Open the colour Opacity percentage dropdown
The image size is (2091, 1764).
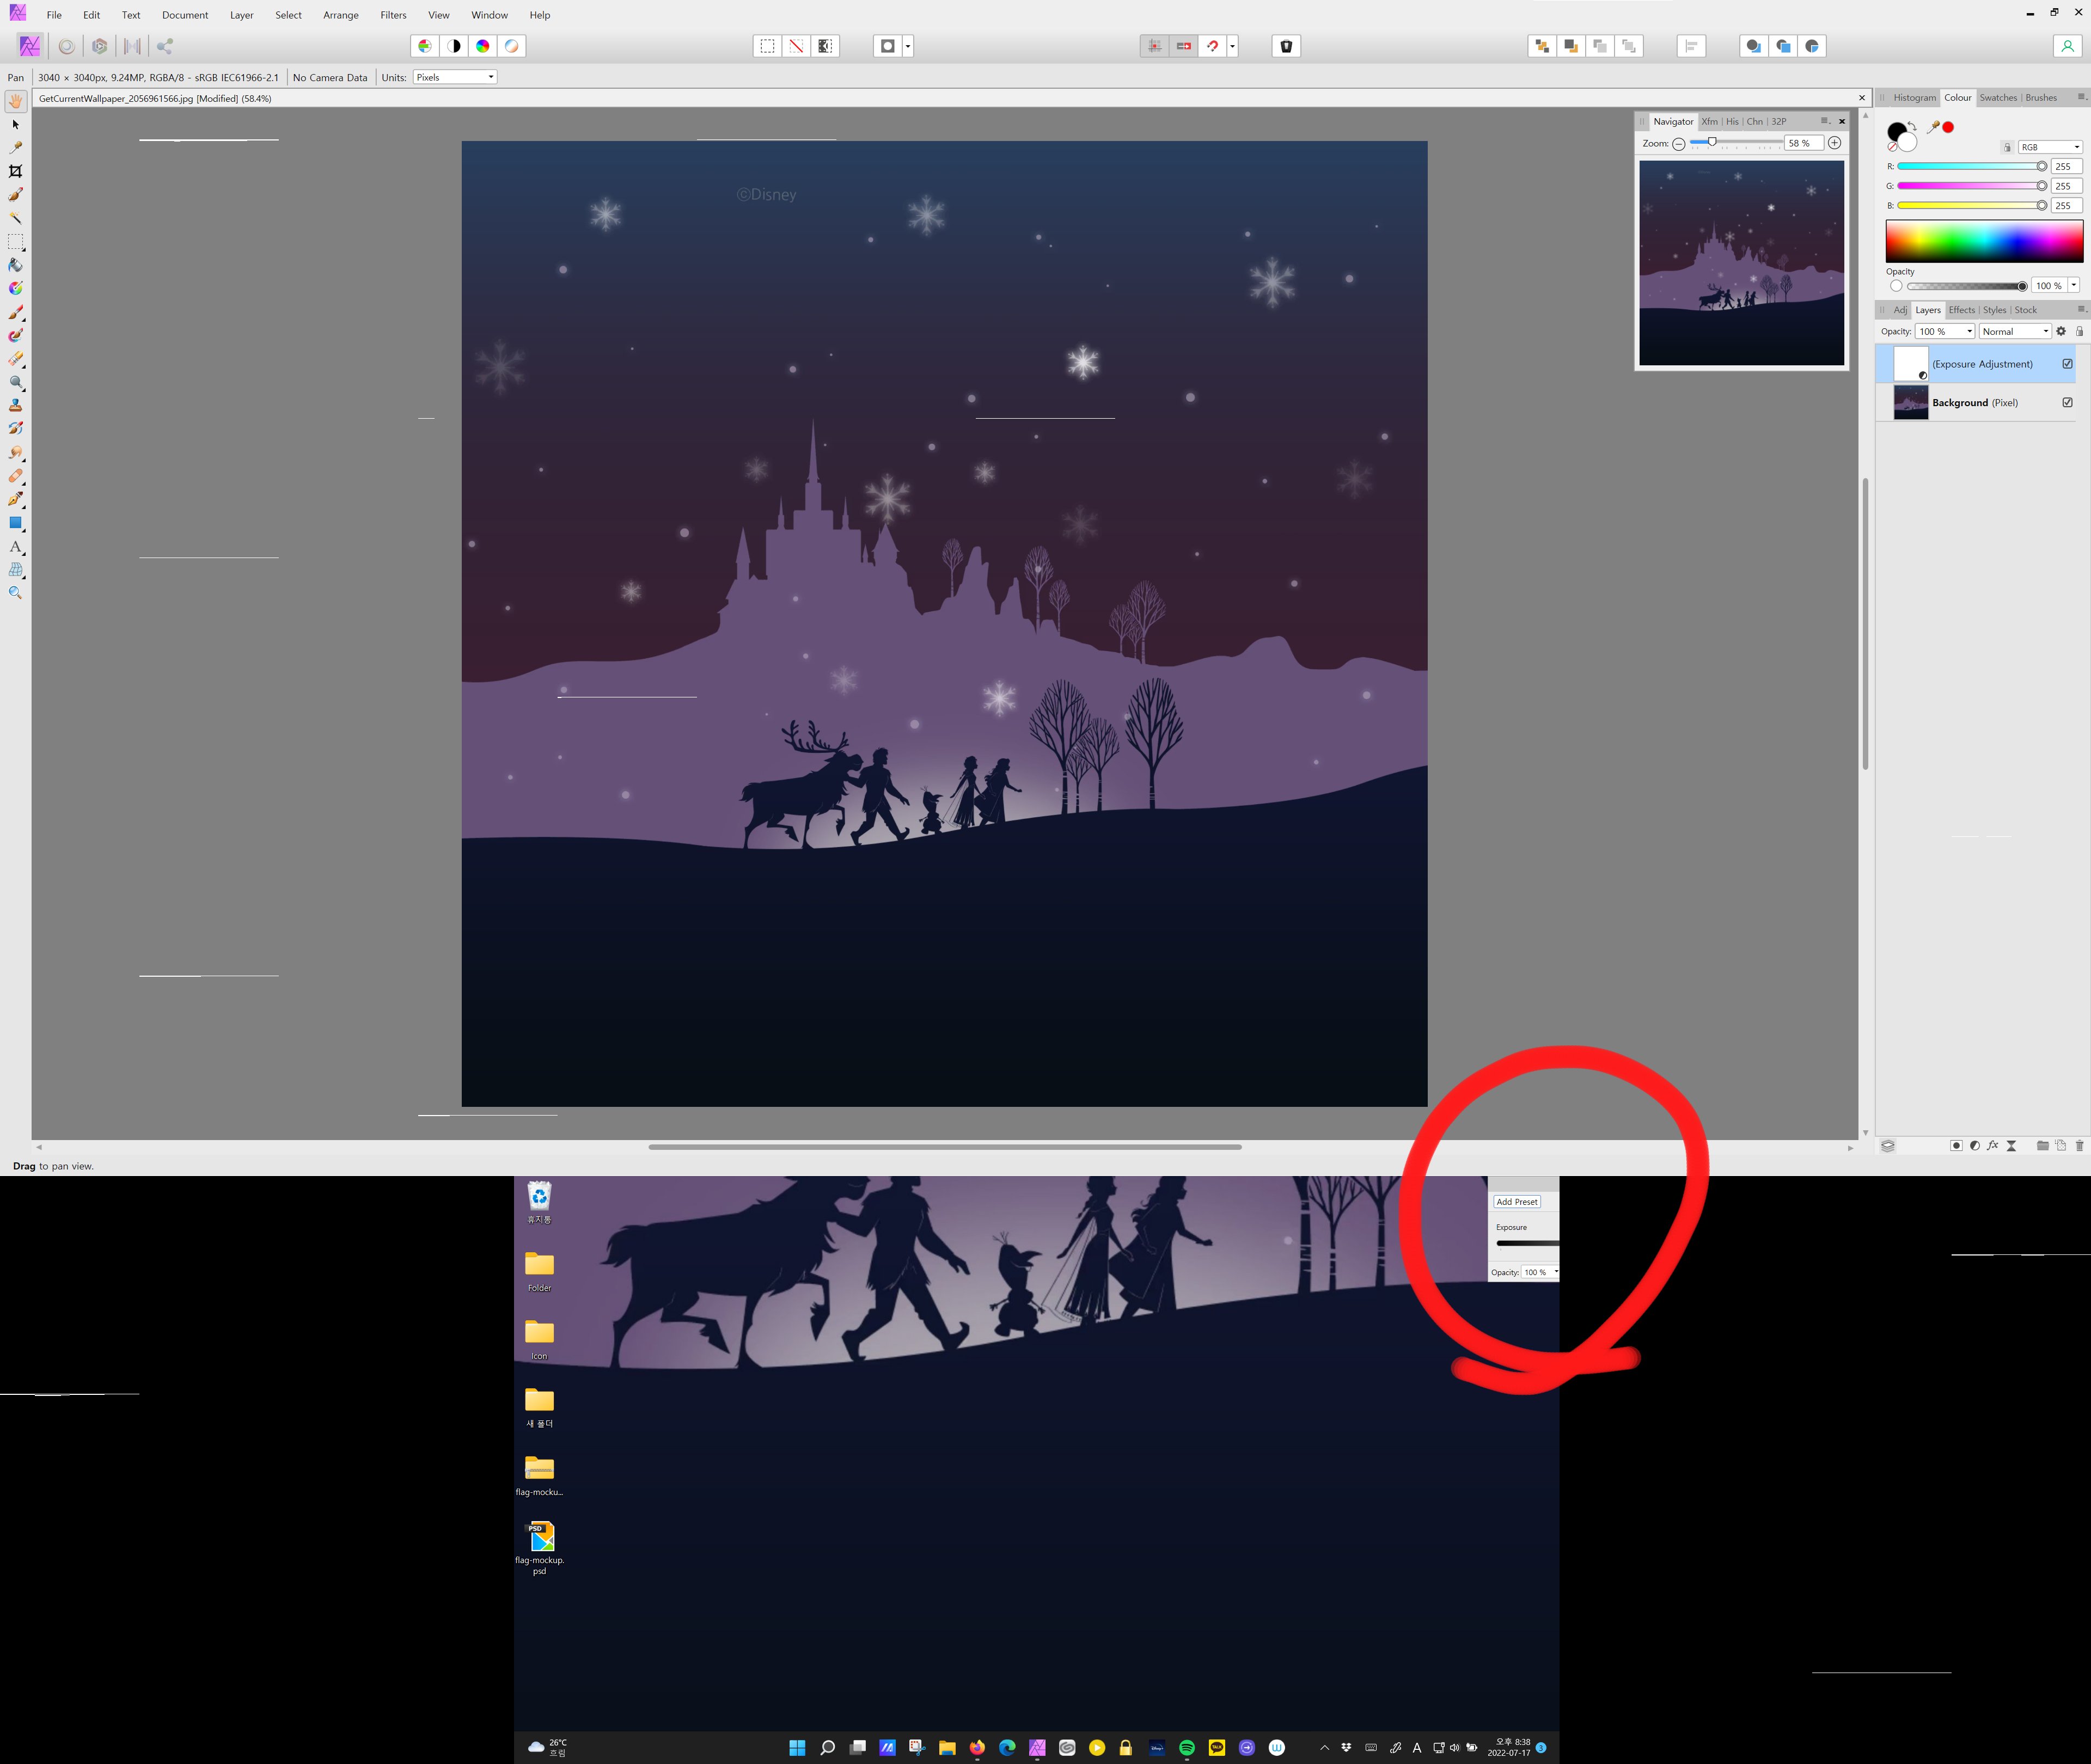coord(2074,285)
